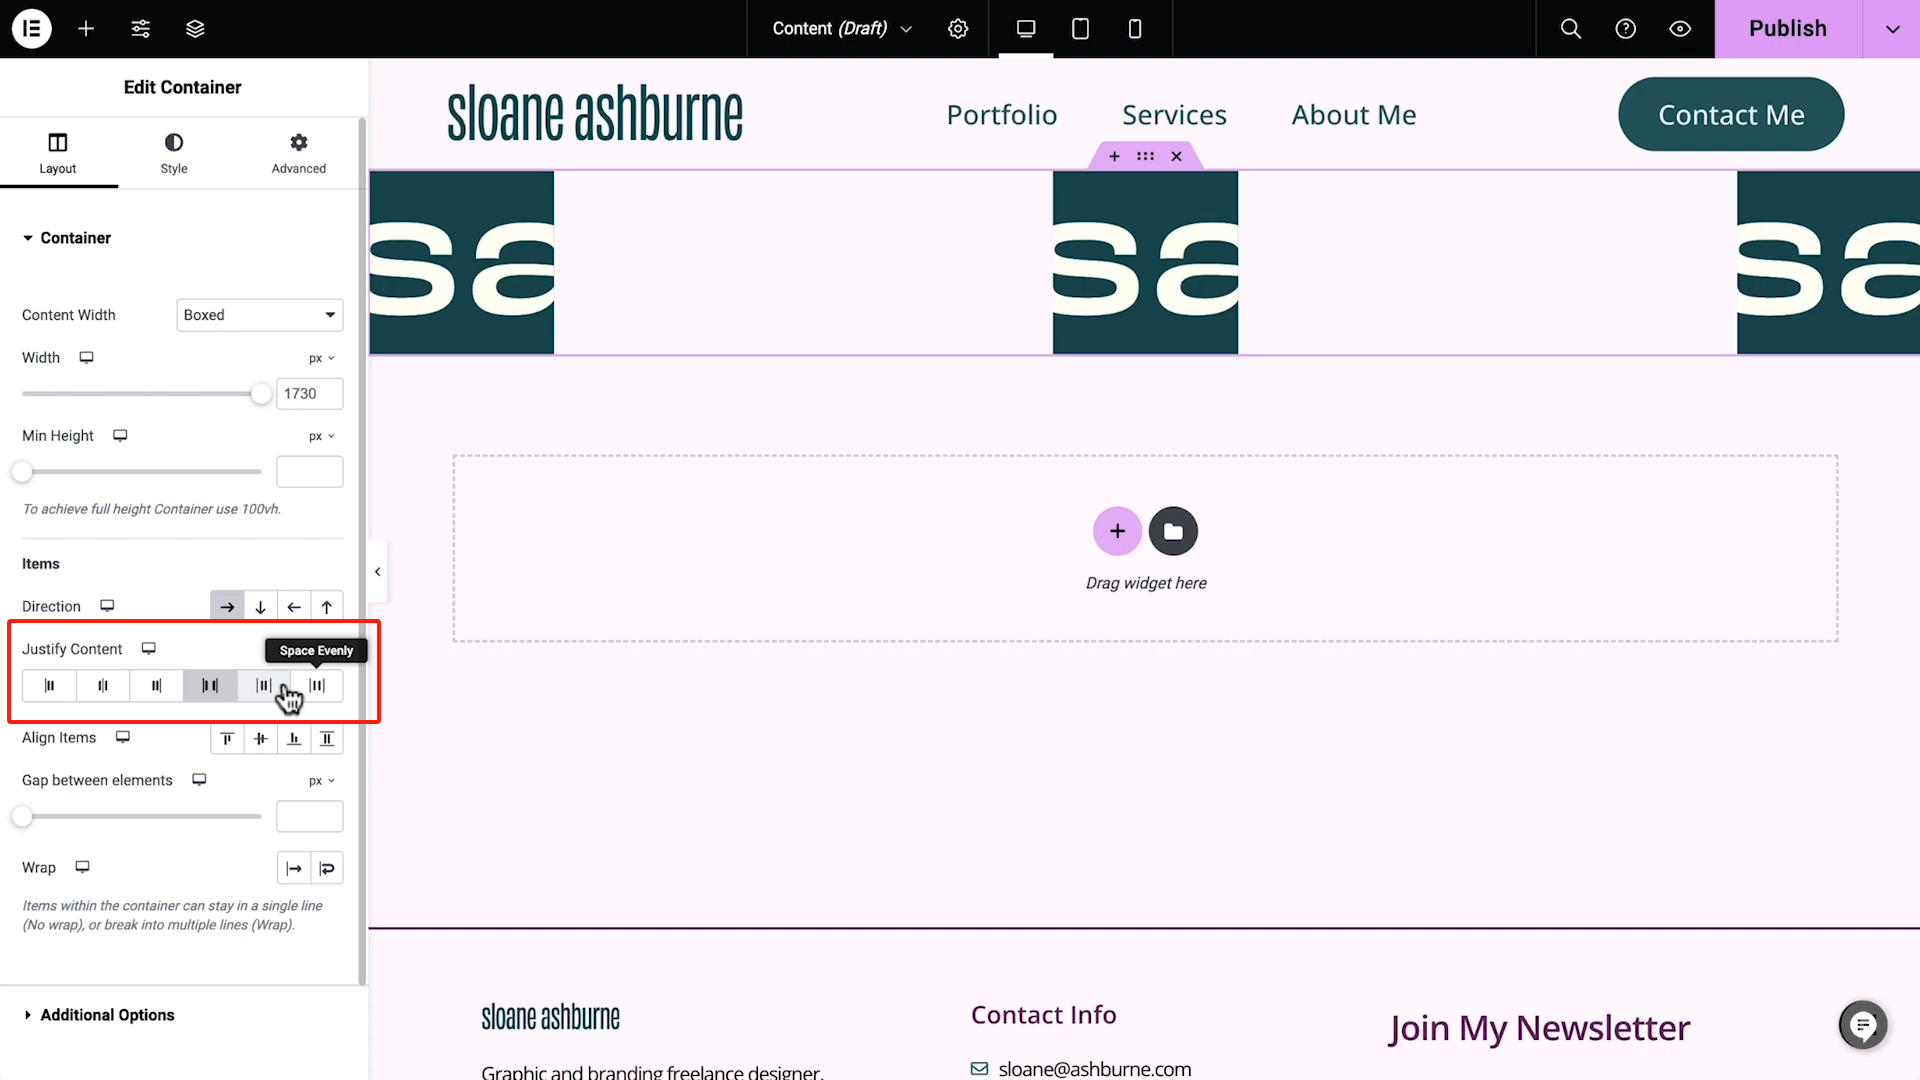Open Site Settings sliders icon

coord(141,28)
